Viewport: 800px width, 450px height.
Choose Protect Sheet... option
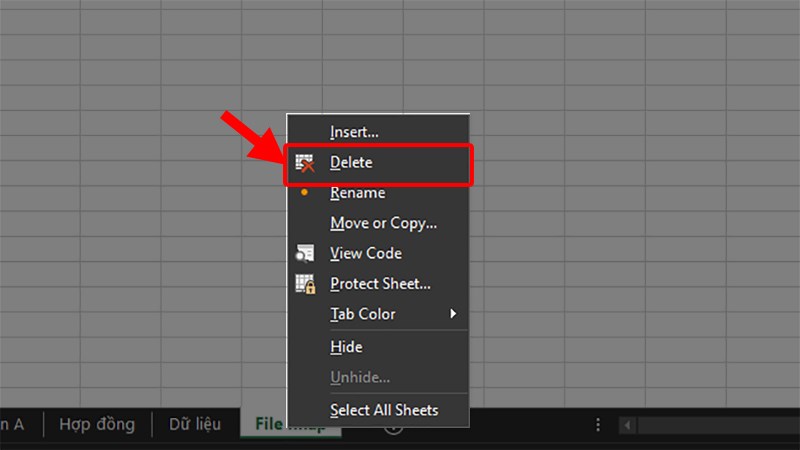point(378,284)
